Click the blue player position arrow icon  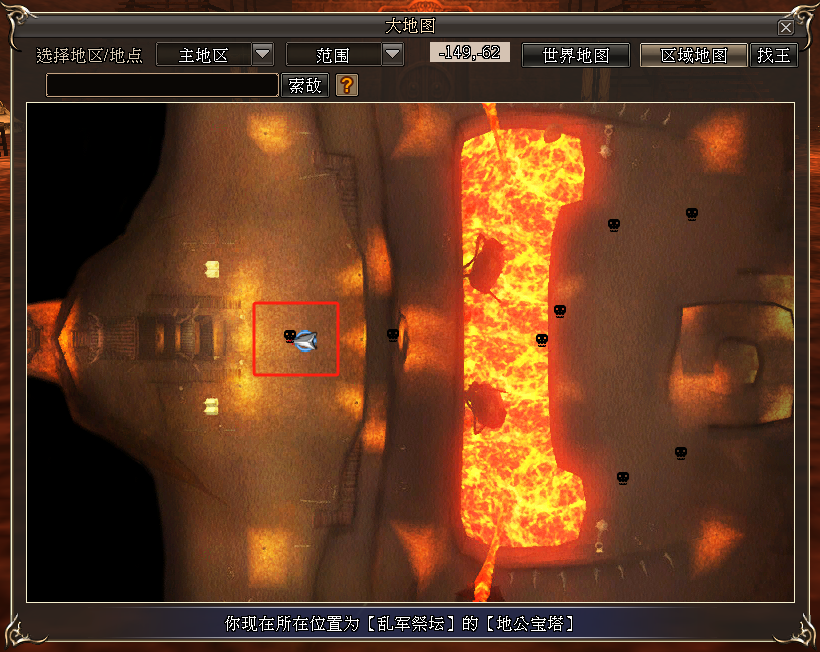click(x=307, y=341)
